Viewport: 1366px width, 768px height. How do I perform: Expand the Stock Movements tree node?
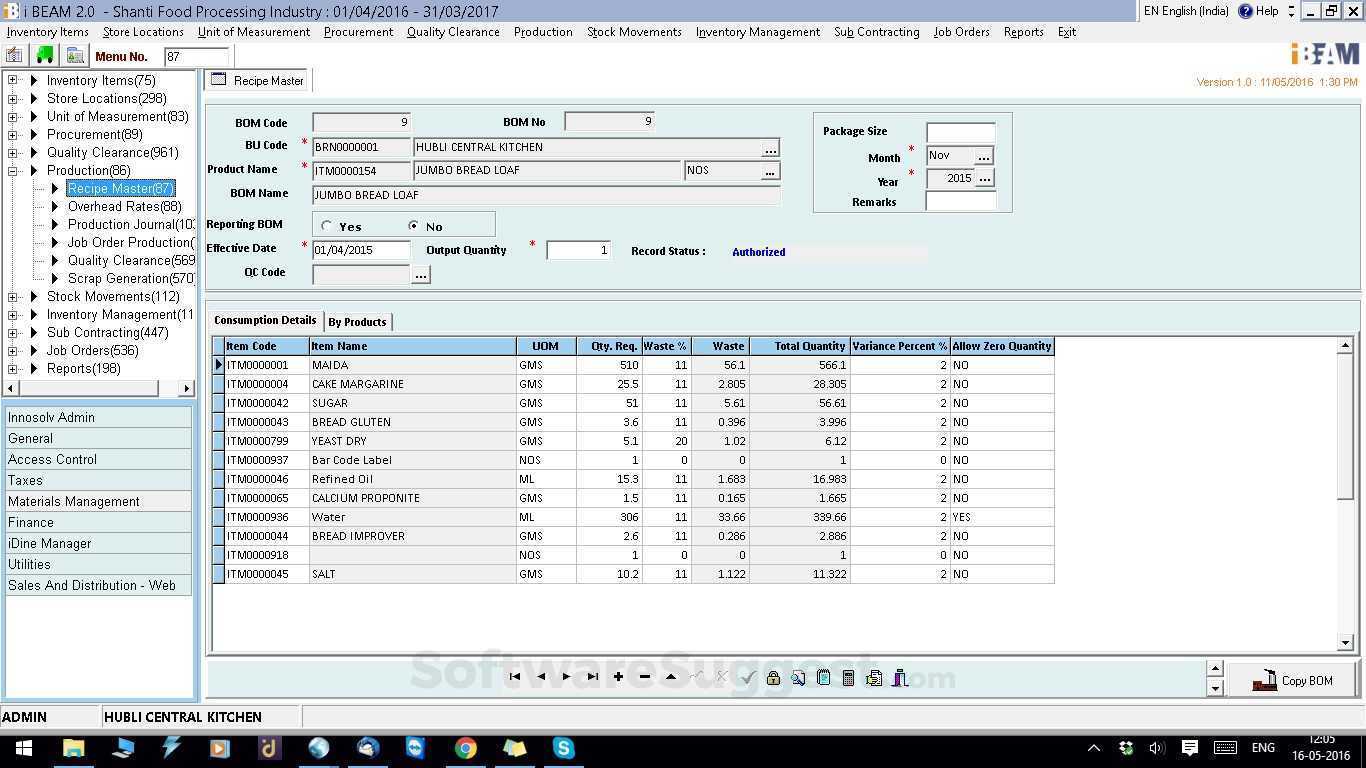[x=13, y=296]
